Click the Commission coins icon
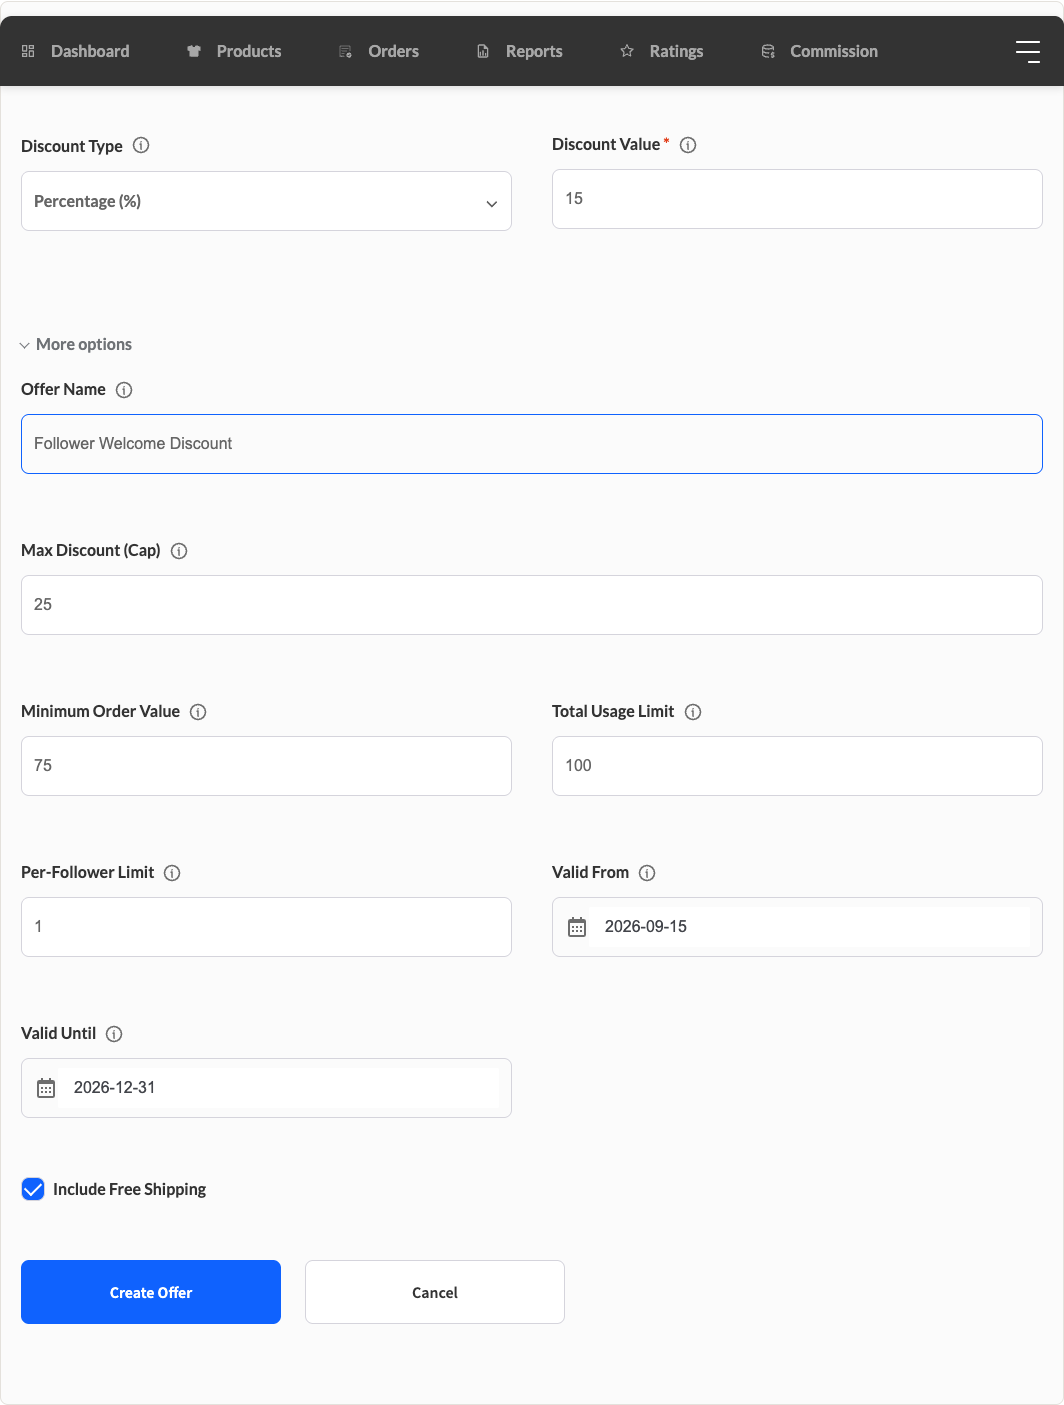1064x1405 pixels. coord(768,51)
